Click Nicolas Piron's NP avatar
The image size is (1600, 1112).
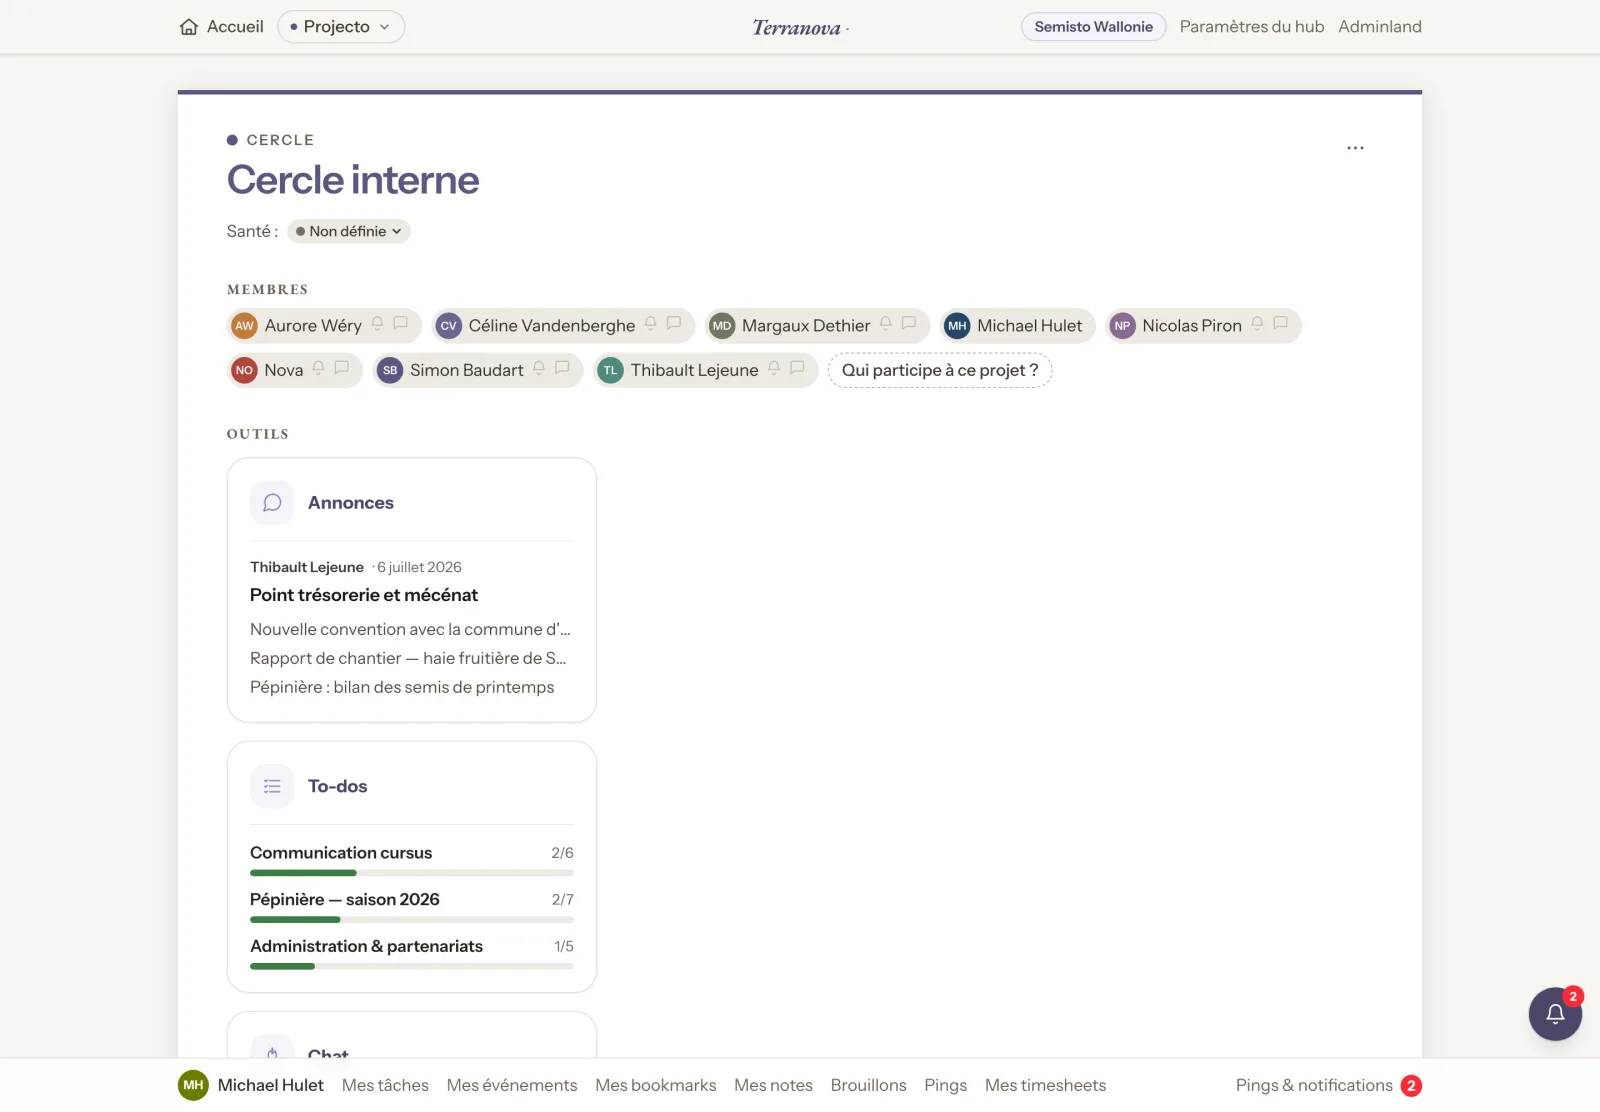[x=1122, y=326]
